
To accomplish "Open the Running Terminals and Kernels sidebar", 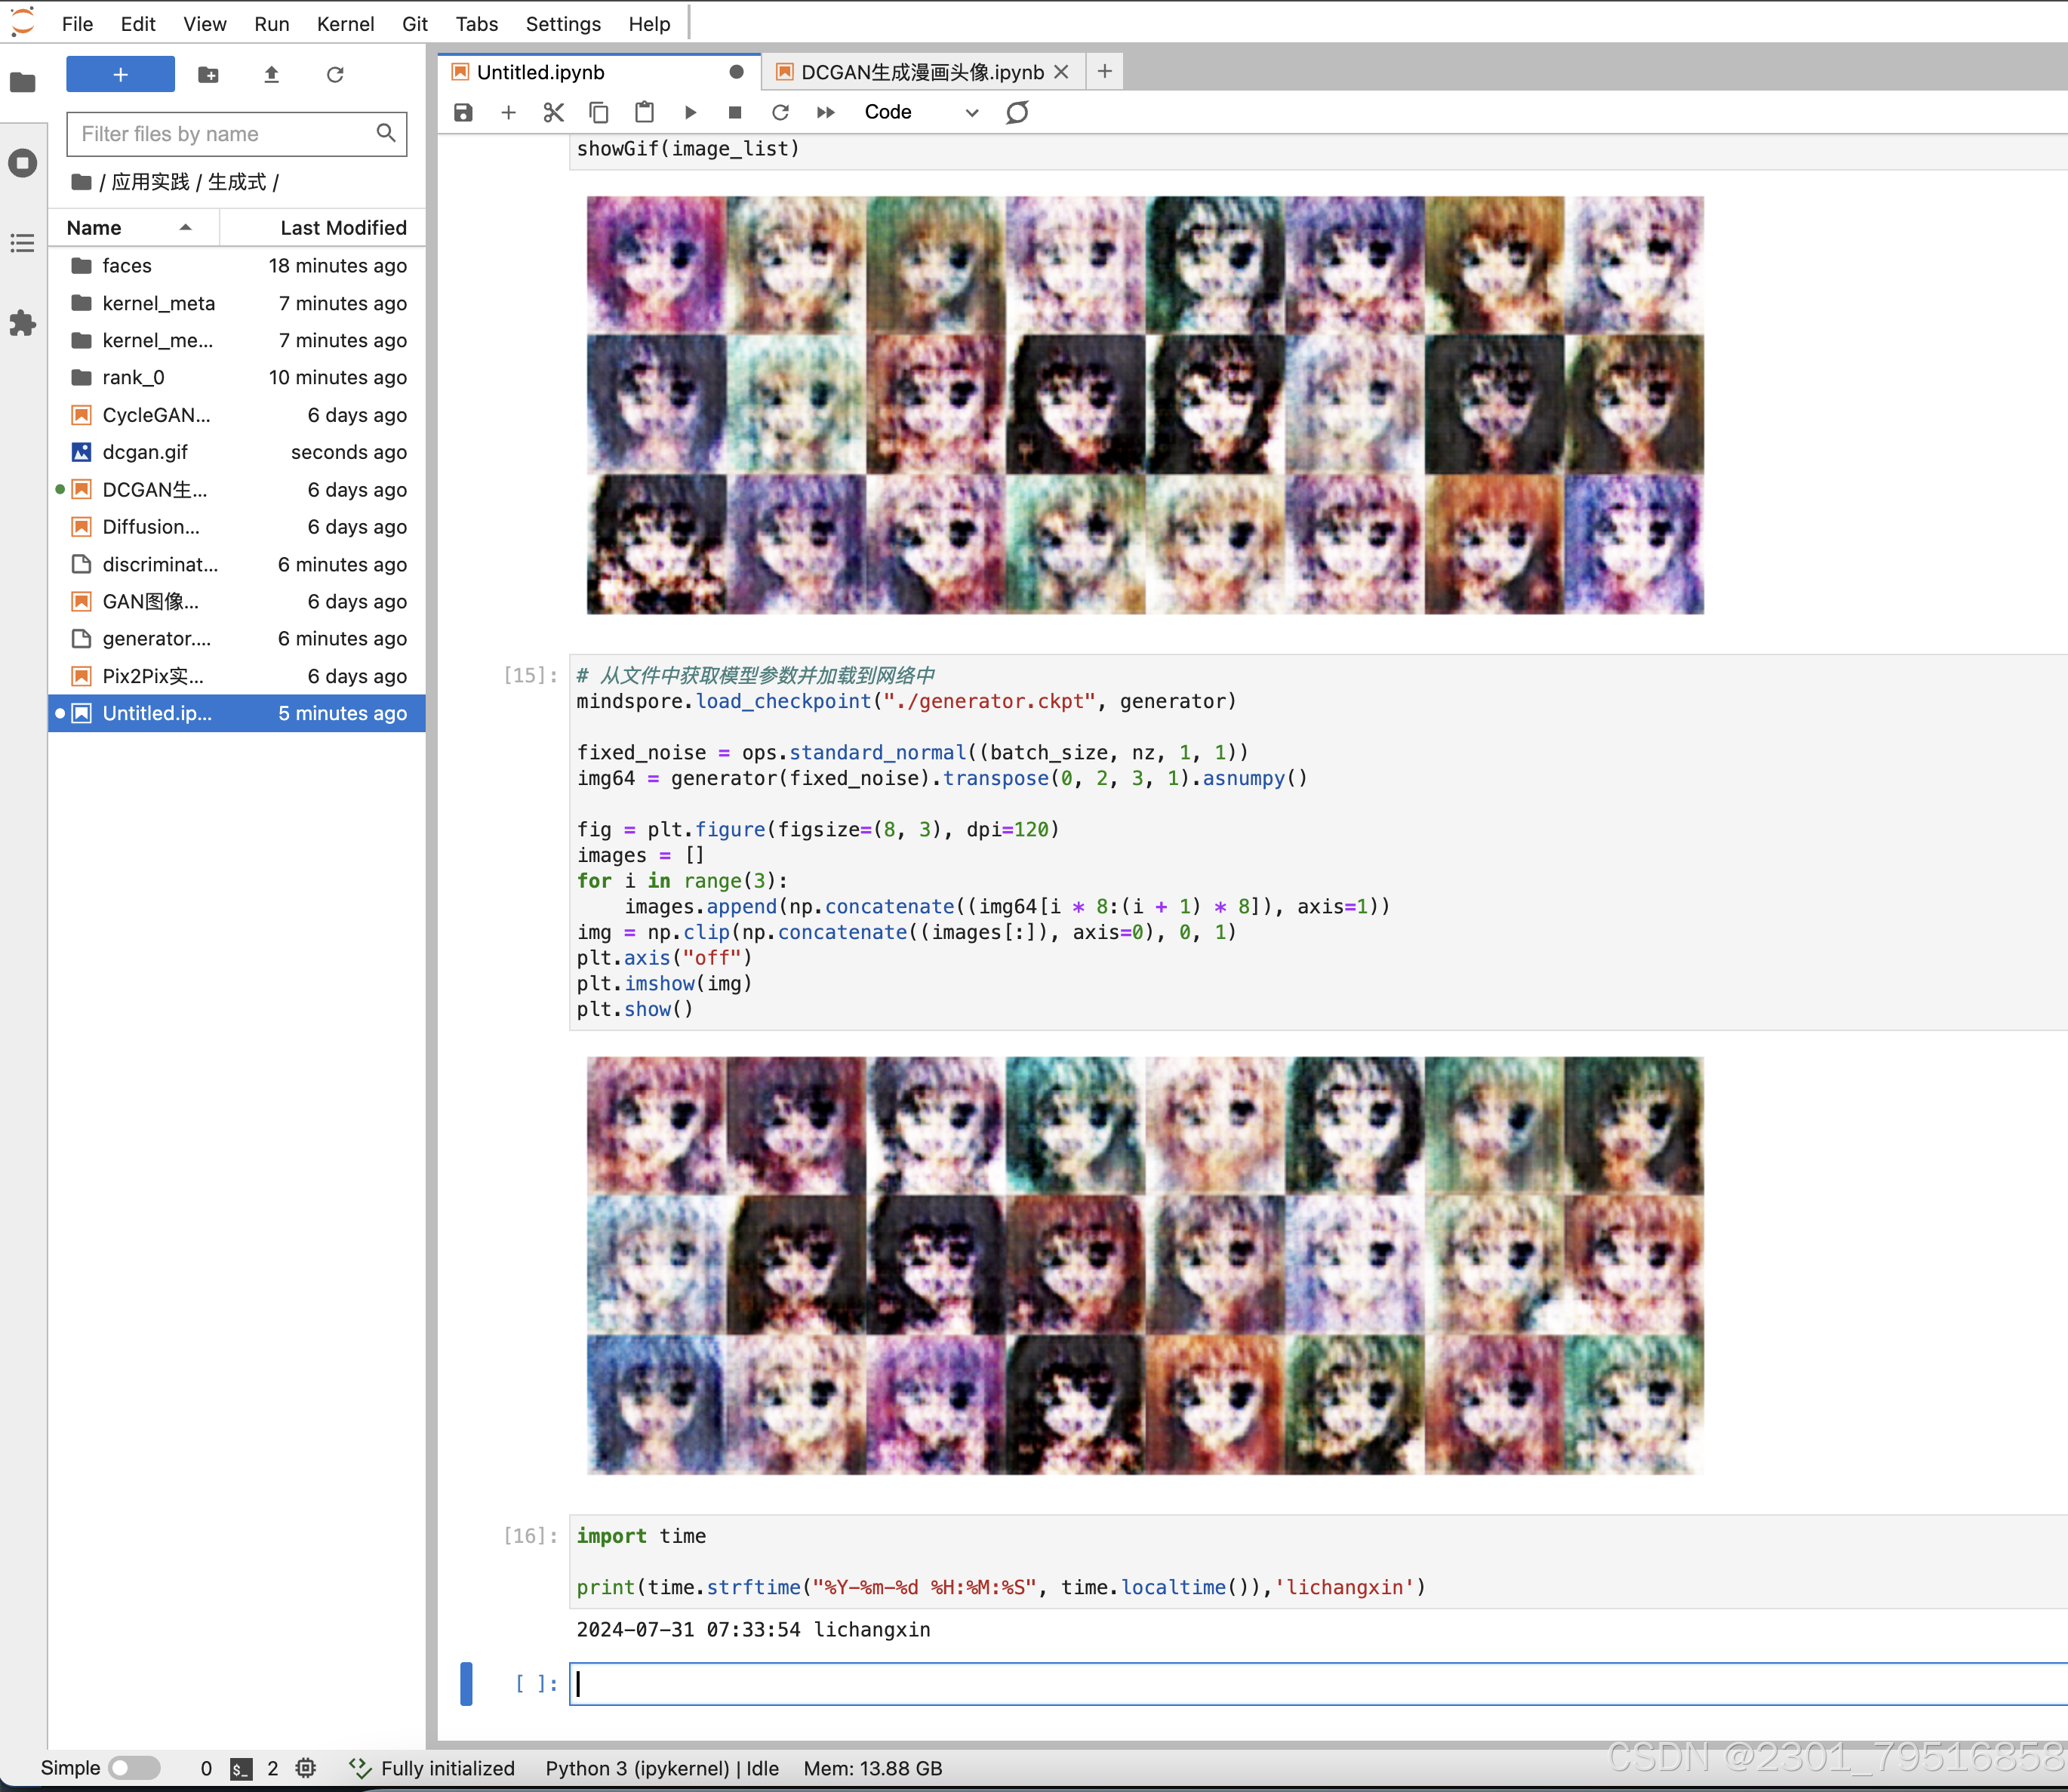I will 22,163.
